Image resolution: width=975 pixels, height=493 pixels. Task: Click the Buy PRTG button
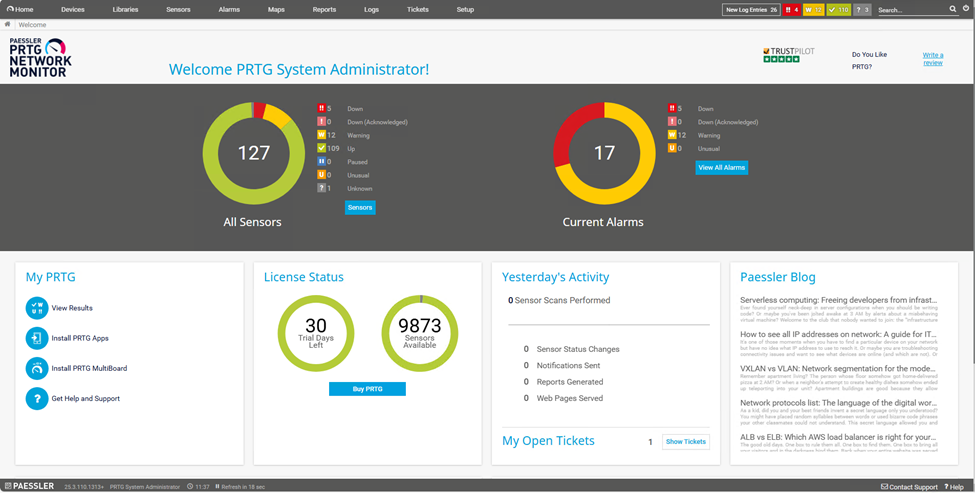tap(367, 389)
